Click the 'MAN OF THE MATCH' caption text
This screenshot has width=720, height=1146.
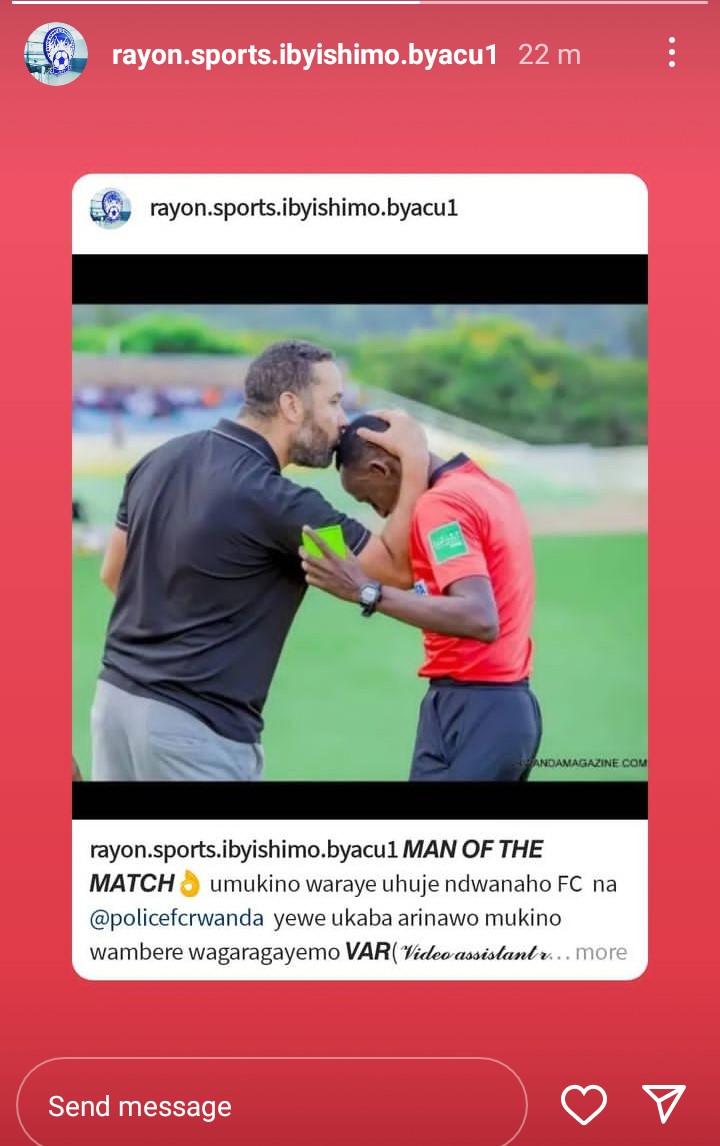pyautogui.click(x=316, y=866)
